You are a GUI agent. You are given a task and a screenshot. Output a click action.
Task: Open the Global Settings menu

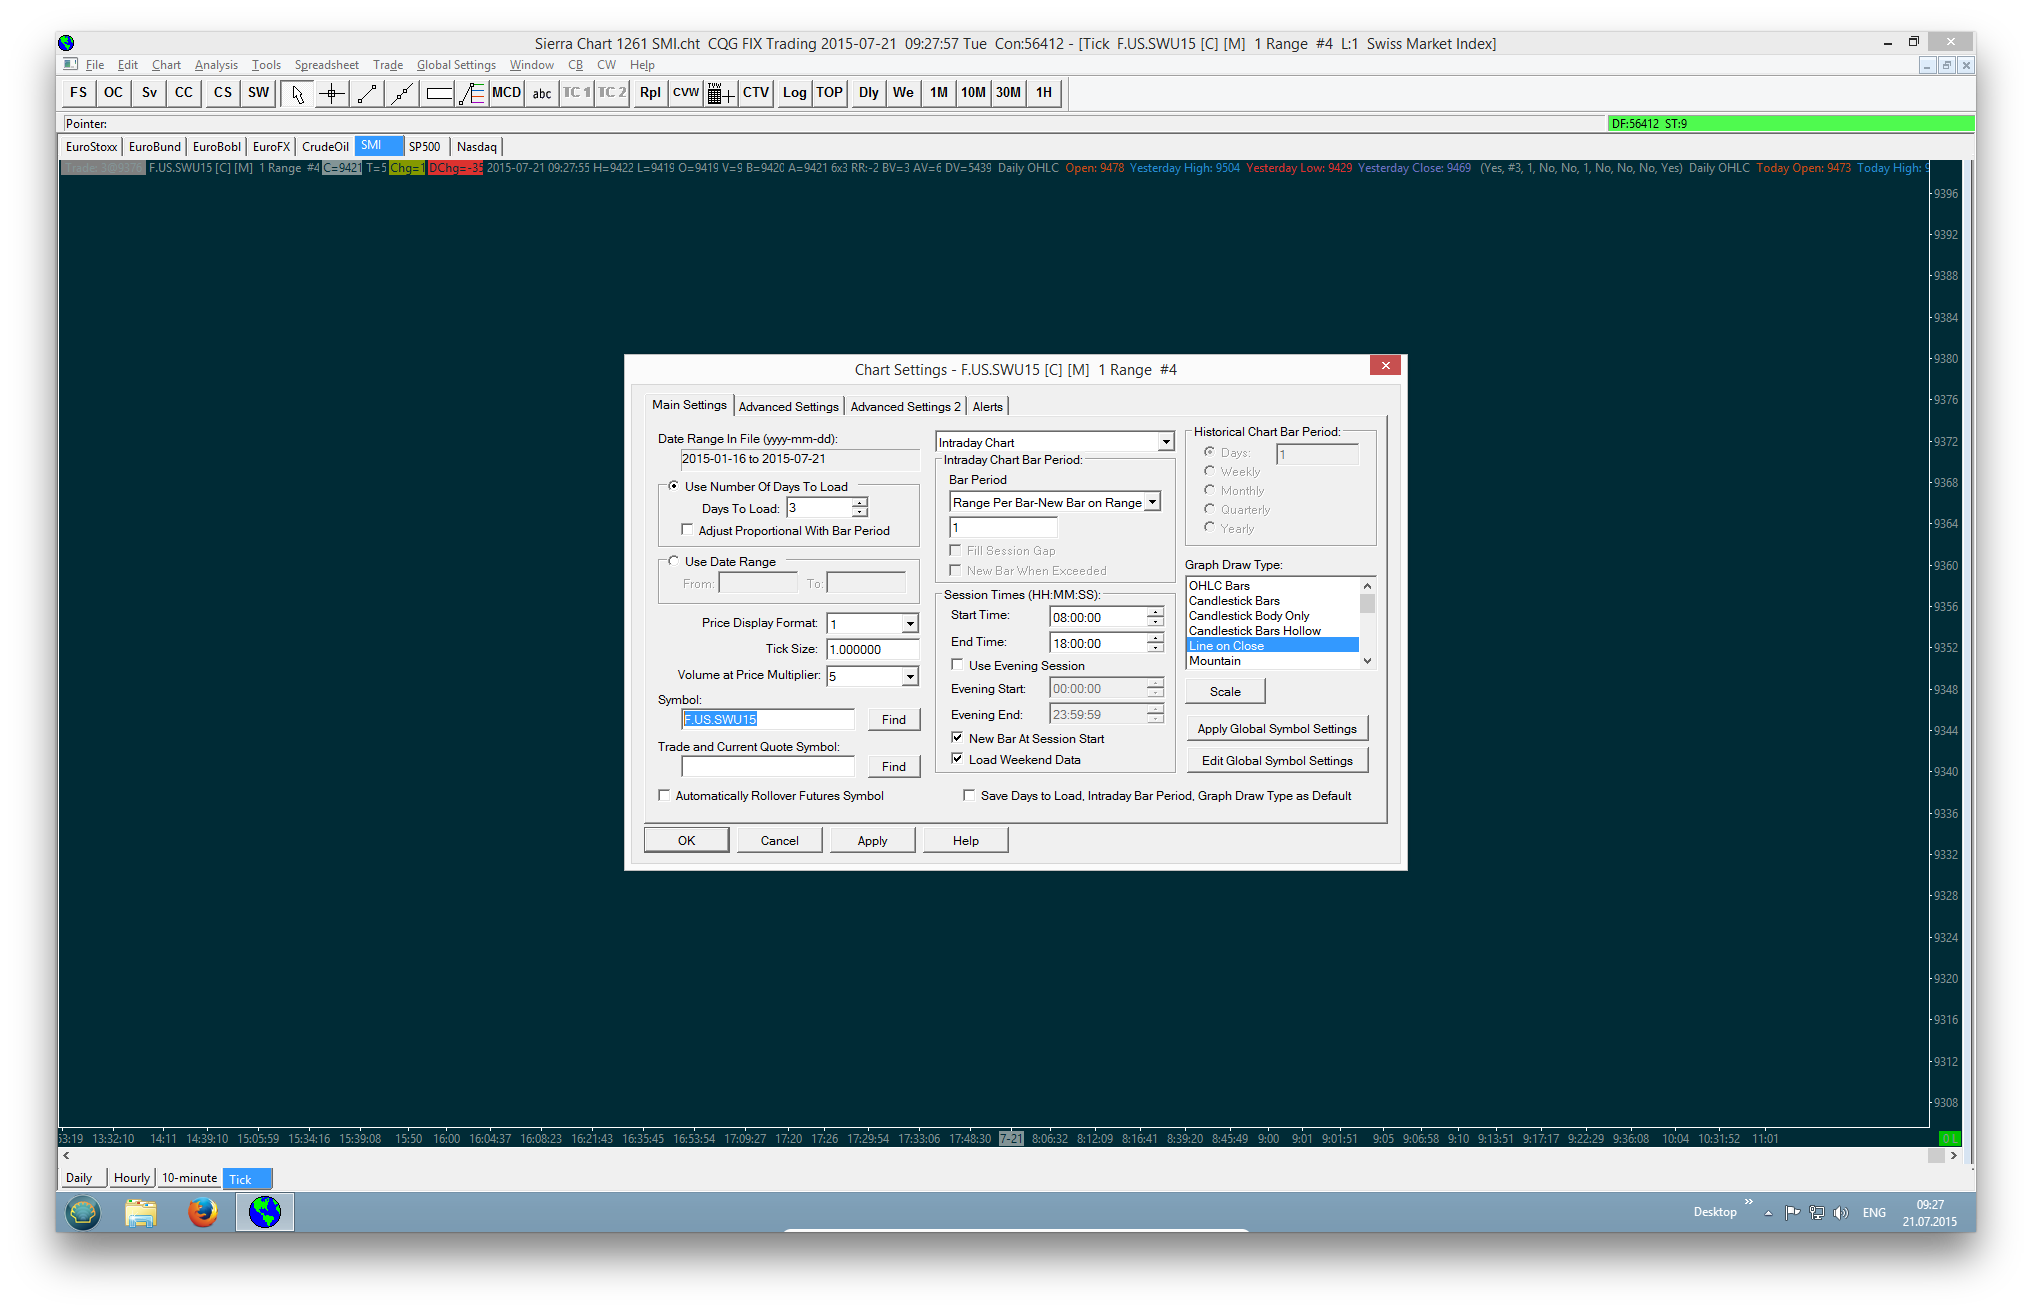point(456,65)
